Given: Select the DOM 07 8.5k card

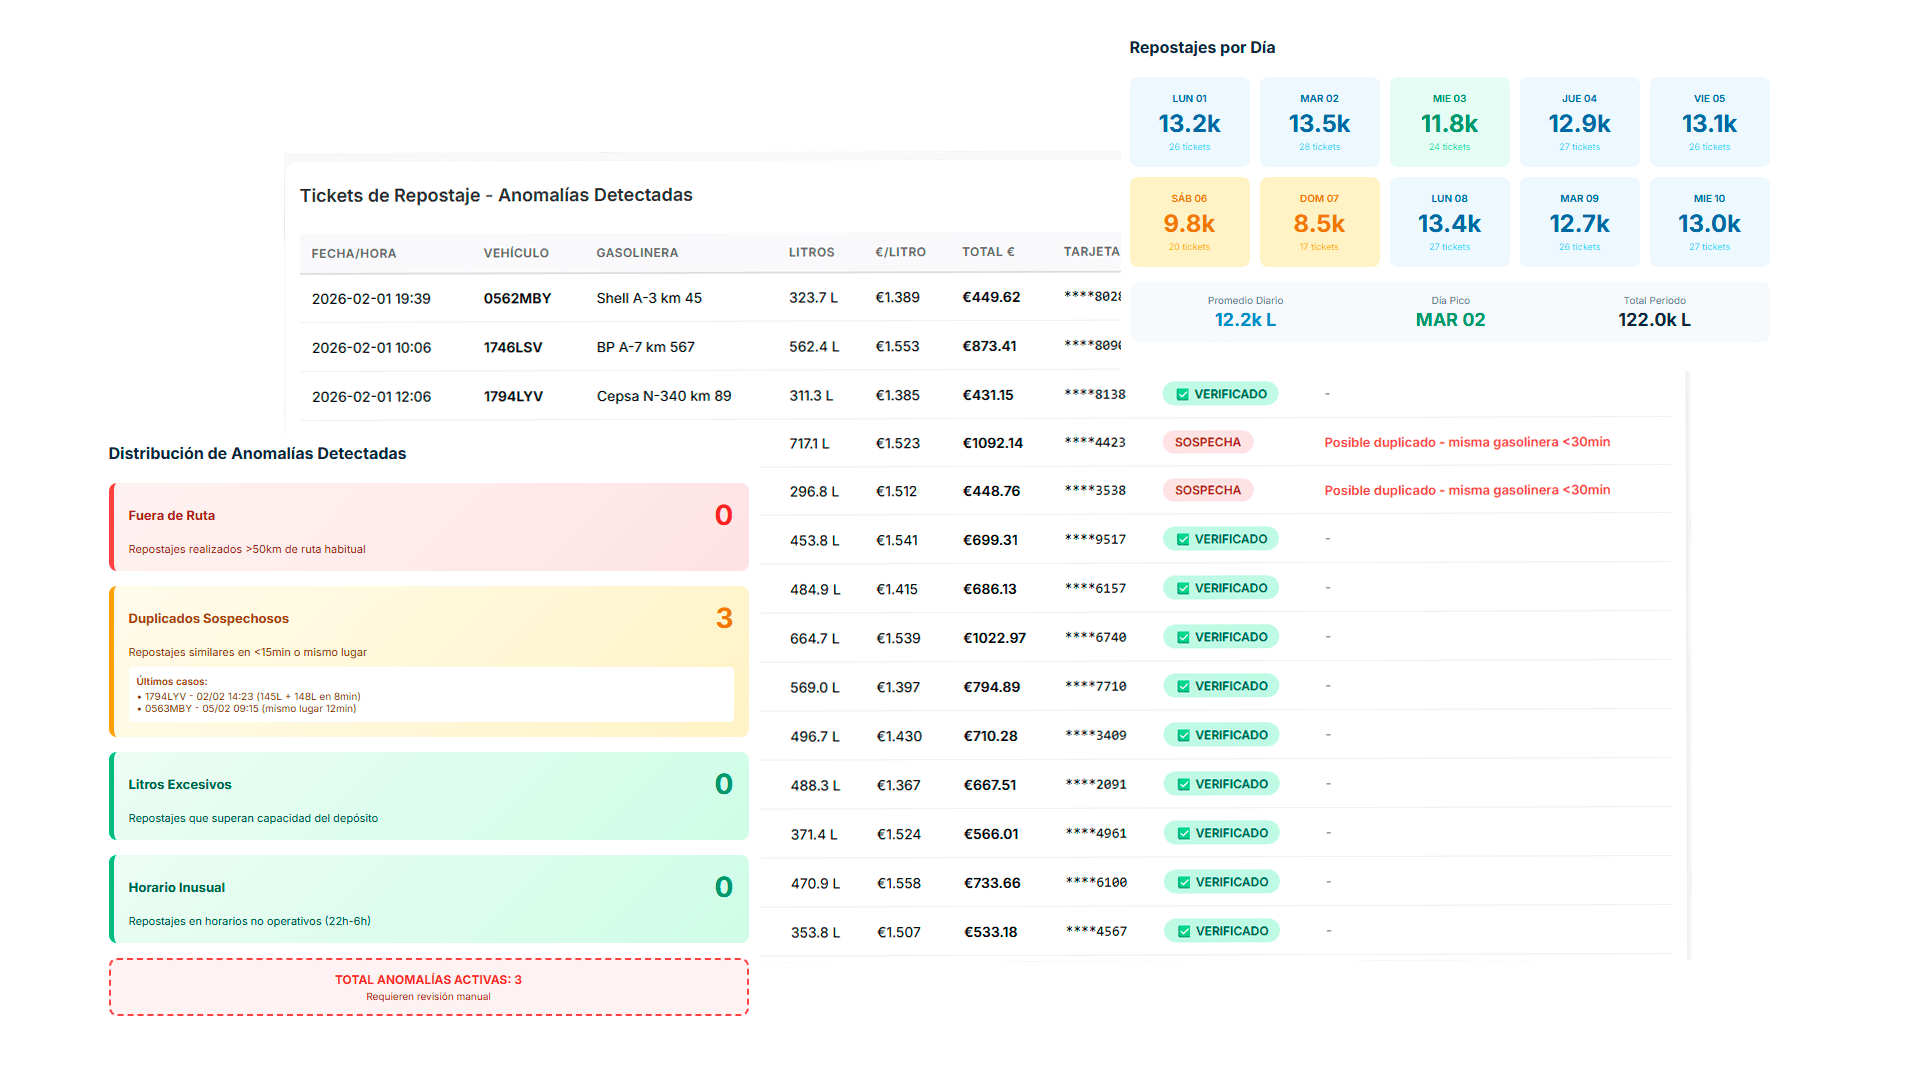Looking at the screenshot, I should [x=1319, y=222].
